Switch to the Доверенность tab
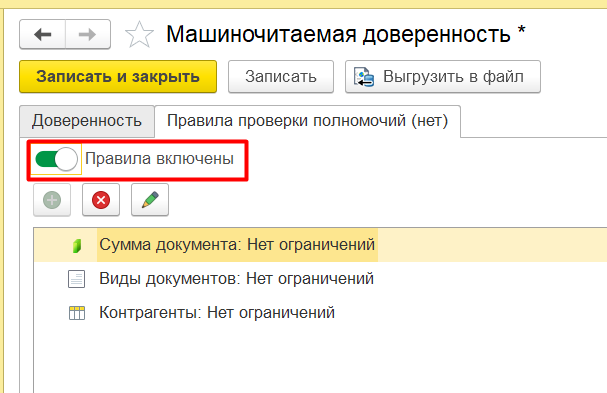 (87, 121)
